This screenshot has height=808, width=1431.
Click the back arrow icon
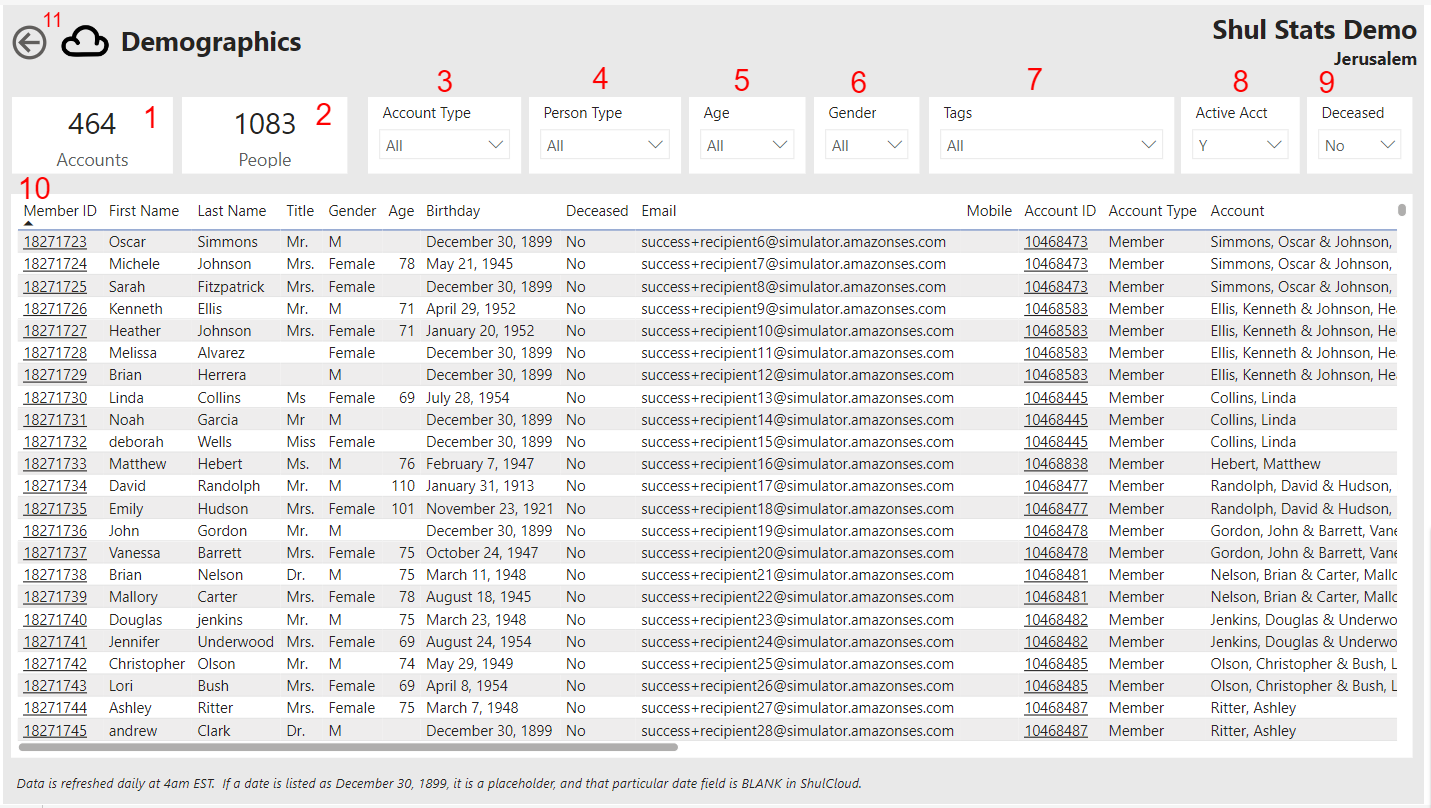pyautogui.click(x=30, y=42)
